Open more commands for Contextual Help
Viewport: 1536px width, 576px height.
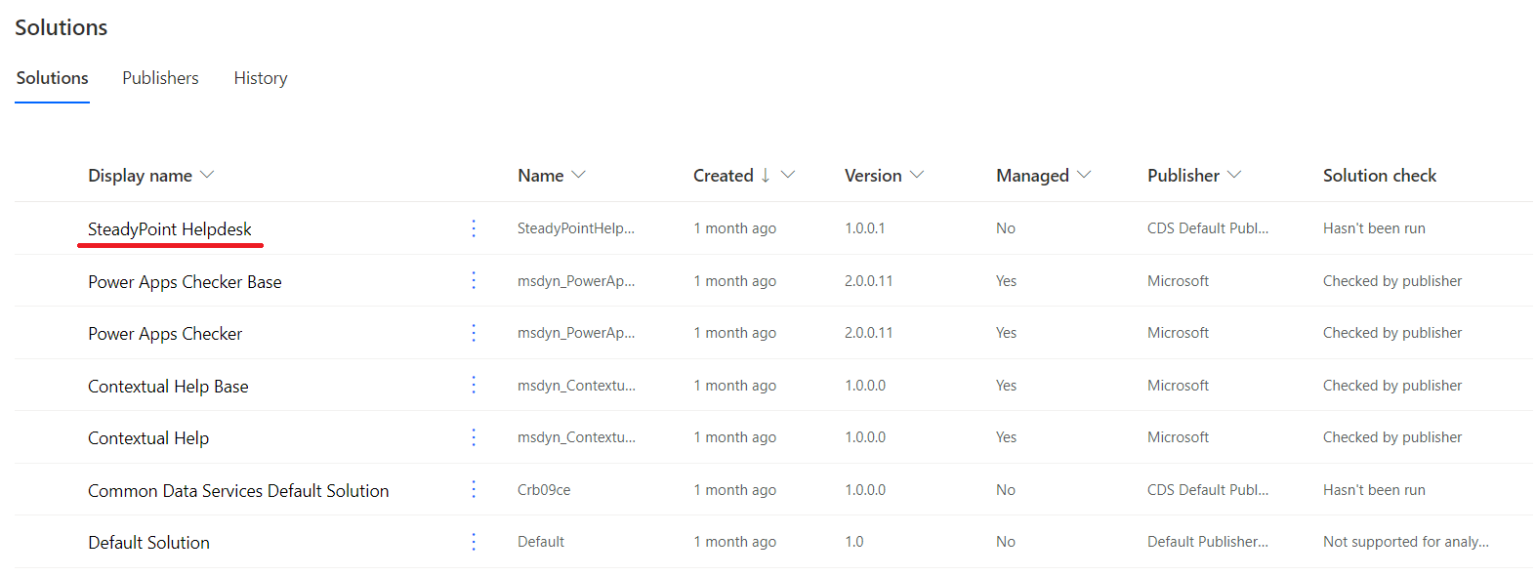tap(473, 437)
